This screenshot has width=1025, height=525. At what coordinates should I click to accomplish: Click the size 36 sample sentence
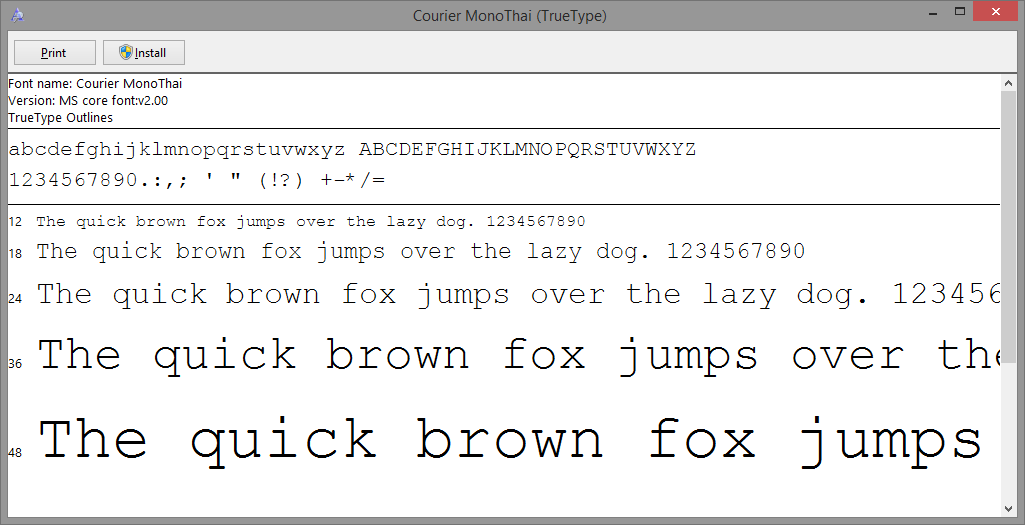tap(518, 356)
